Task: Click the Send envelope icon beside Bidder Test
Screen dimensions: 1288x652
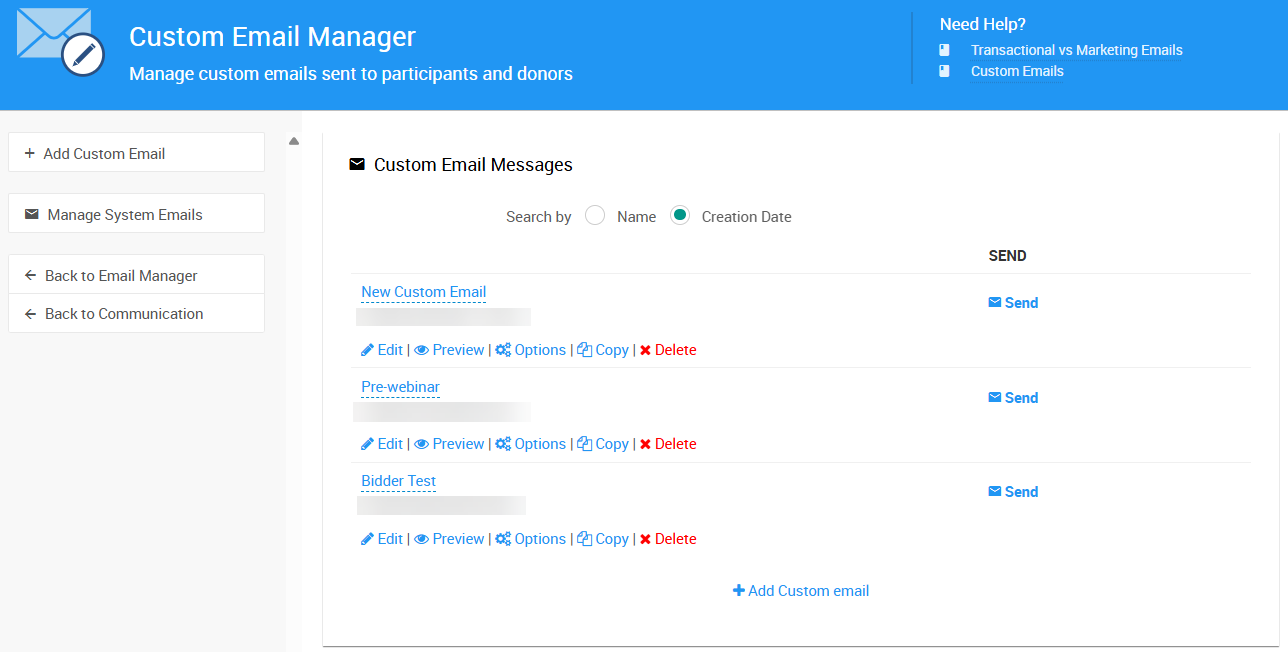Action: click(x=994, y=491)
